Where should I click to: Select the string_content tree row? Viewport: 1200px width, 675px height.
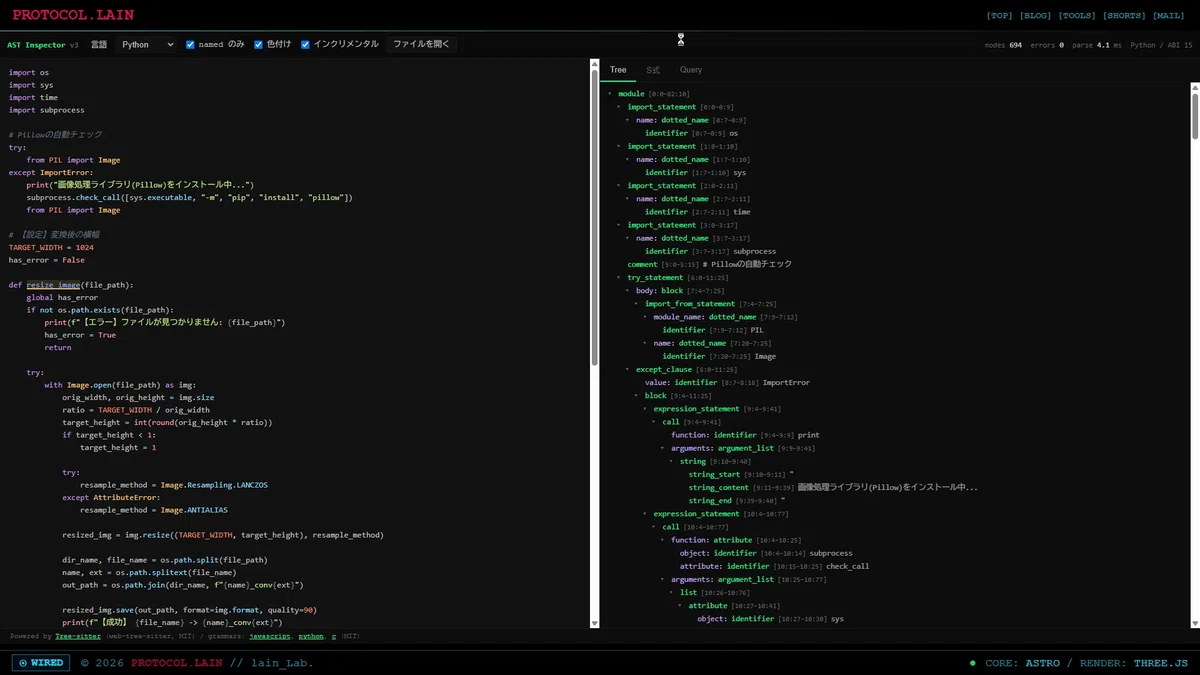pos(832,488)
